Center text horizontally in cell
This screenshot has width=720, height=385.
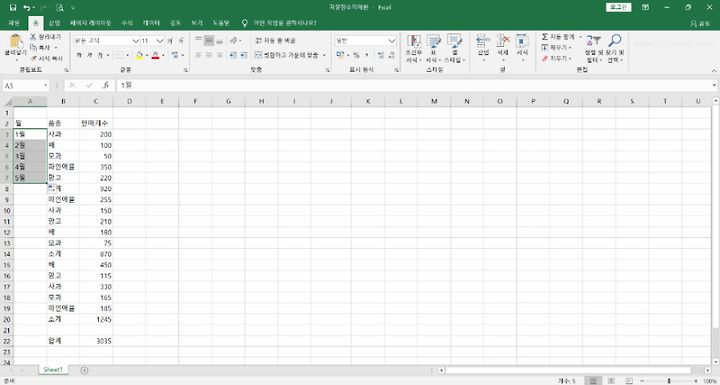coord(209,55)
